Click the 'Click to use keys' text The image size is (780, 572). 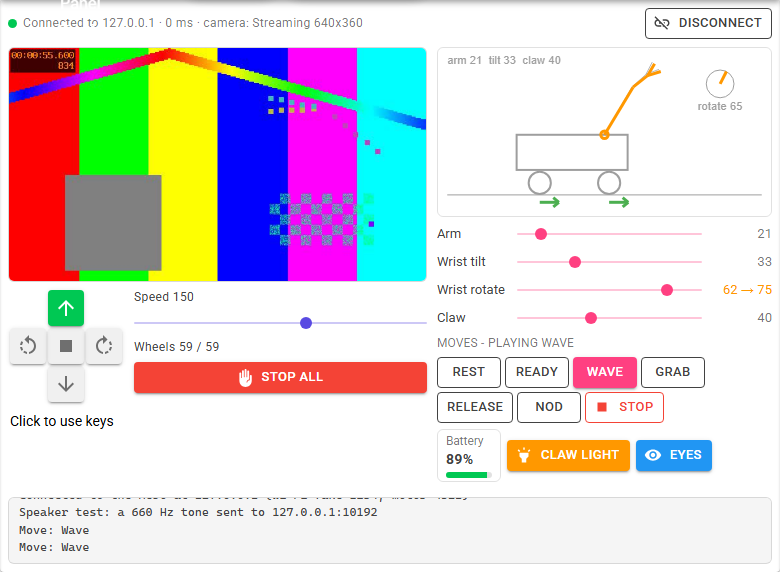62,421
